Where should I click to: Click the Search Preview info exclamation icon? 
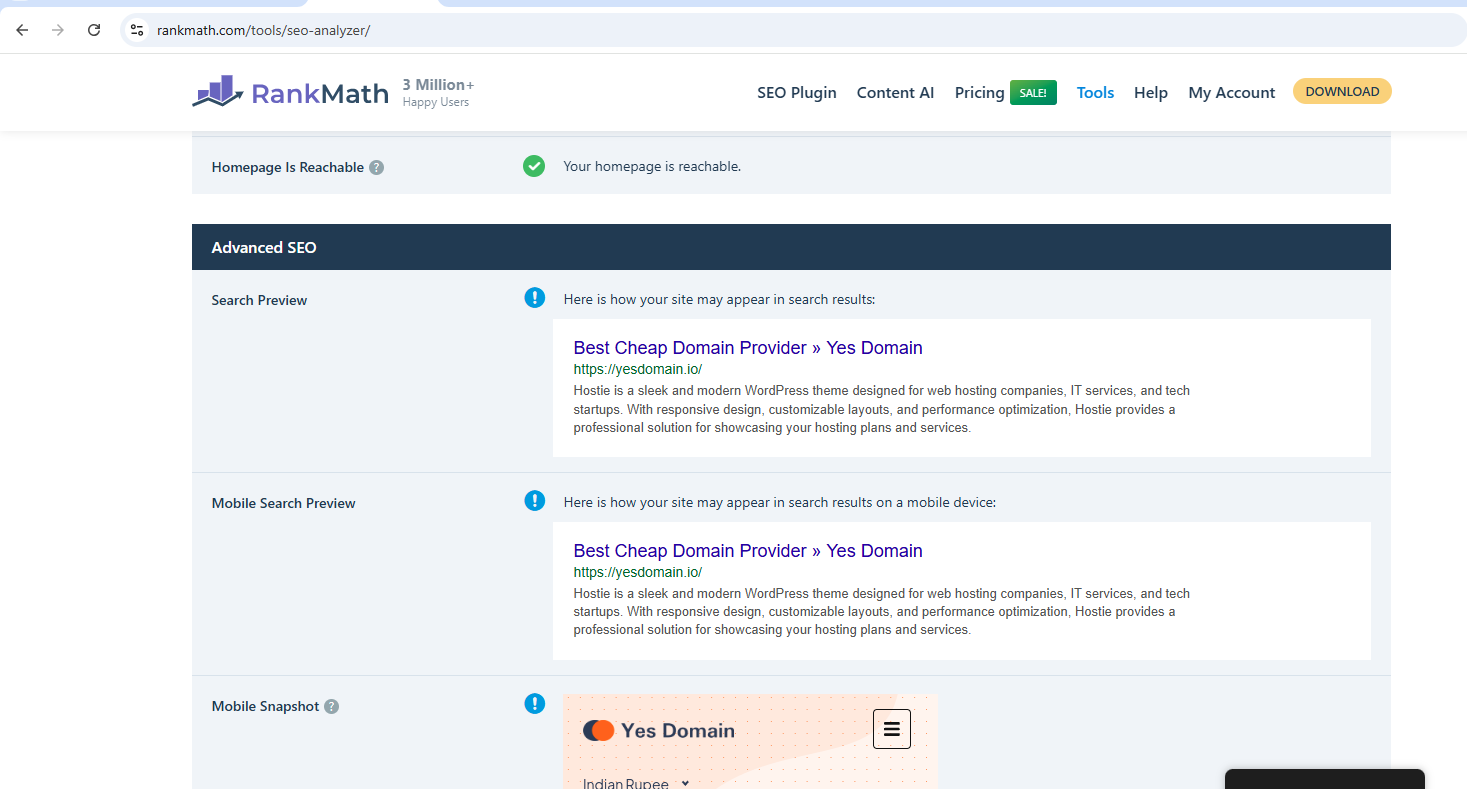(x=535, y=297)
